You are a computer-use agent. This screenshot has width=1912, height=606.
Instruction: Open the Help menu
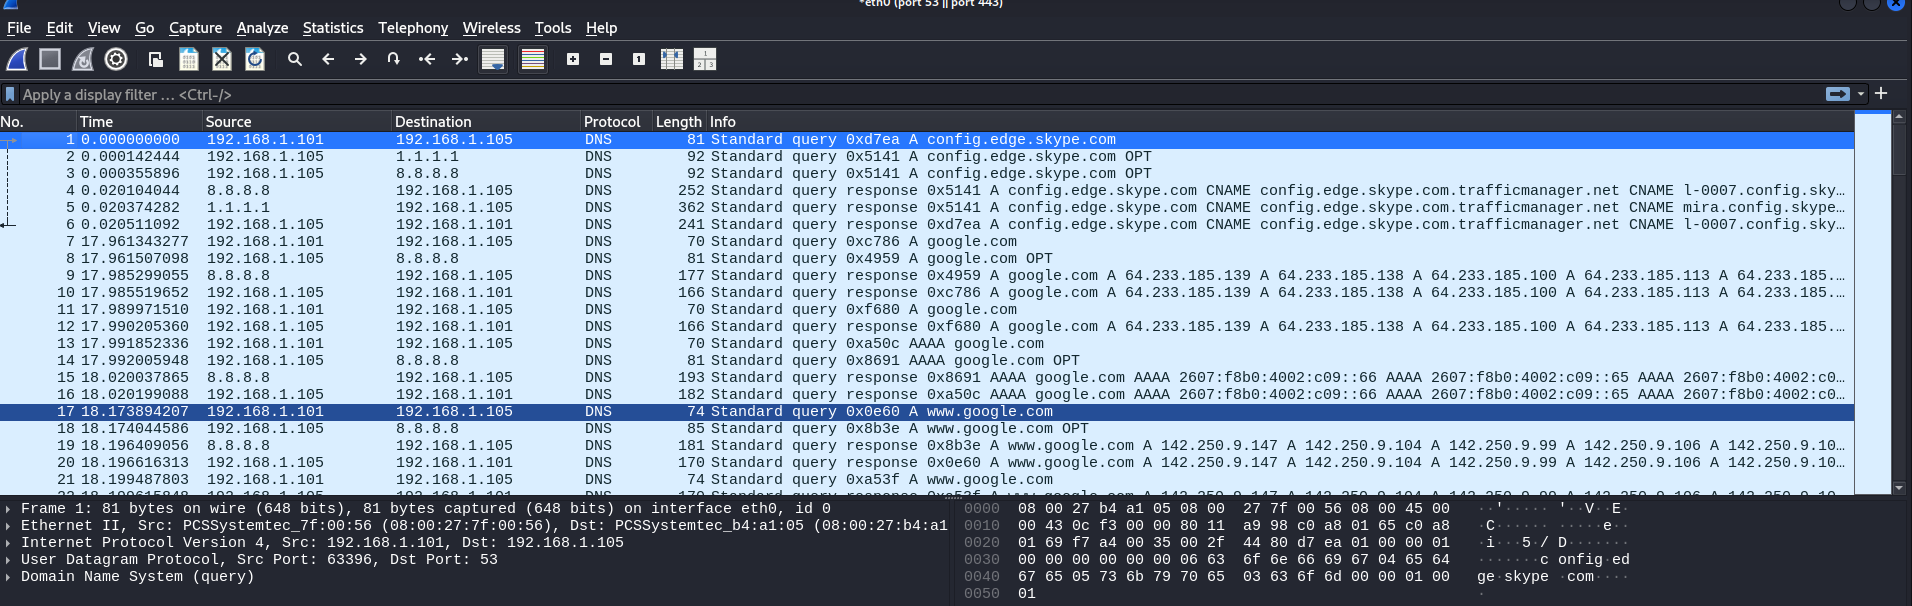601,28
